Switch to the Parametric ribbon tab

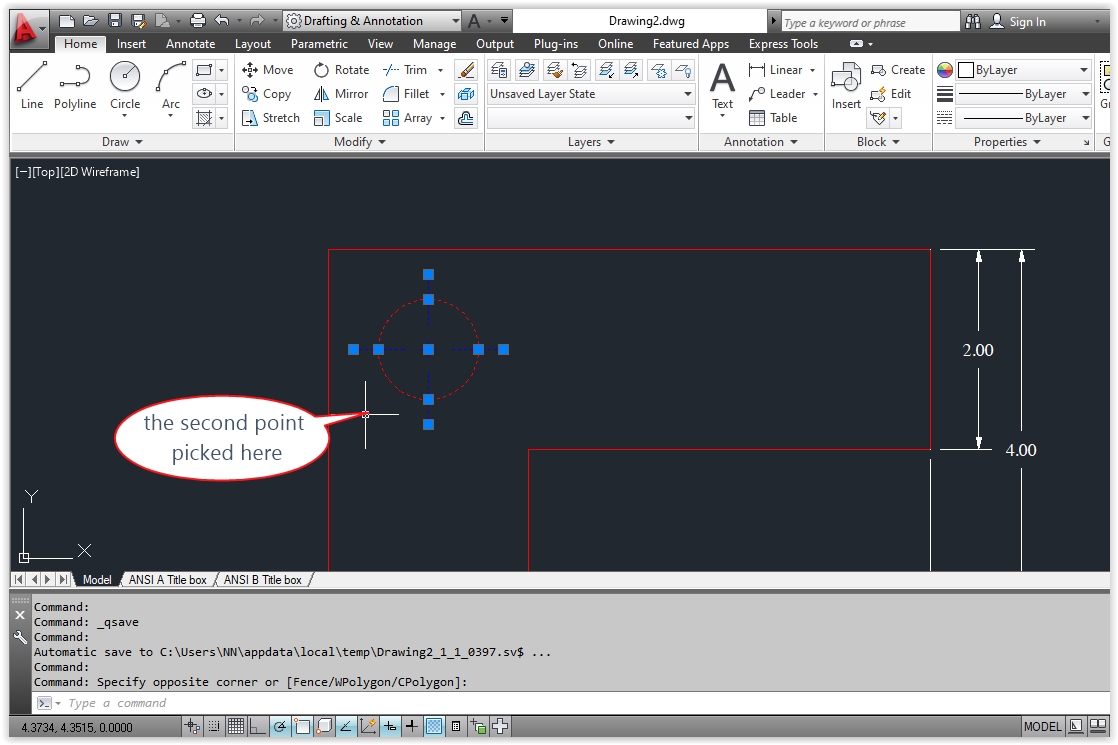coord(319,43)
